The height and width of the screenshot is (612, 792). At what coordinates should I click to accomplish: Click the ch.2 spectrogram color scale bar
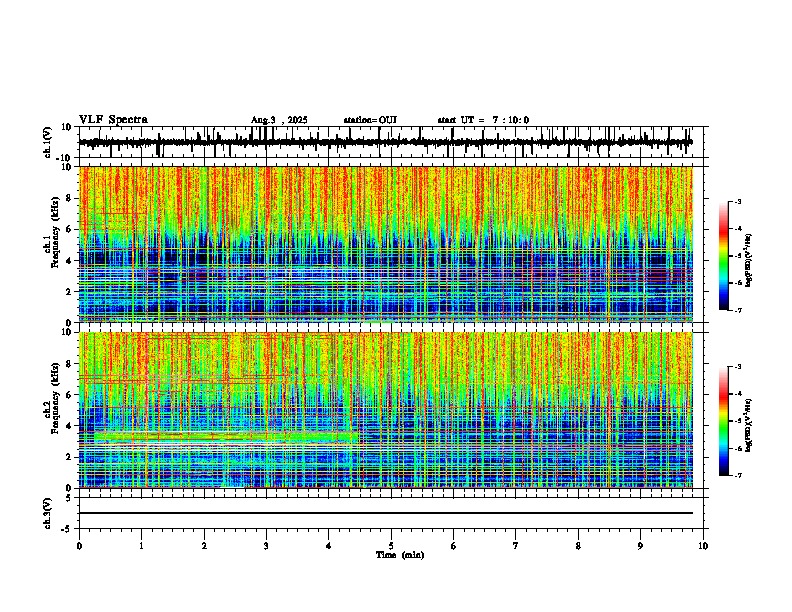tap(724, 421)
